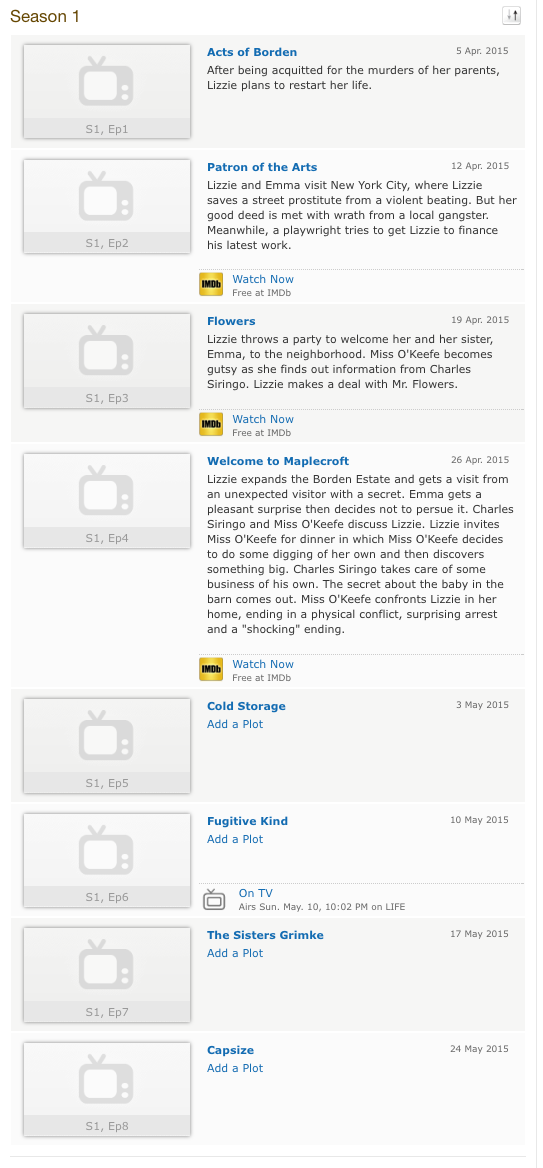Open the Acts of Borden episode
The width and height of the screenshot is (543, 1168).
[252, 52]
